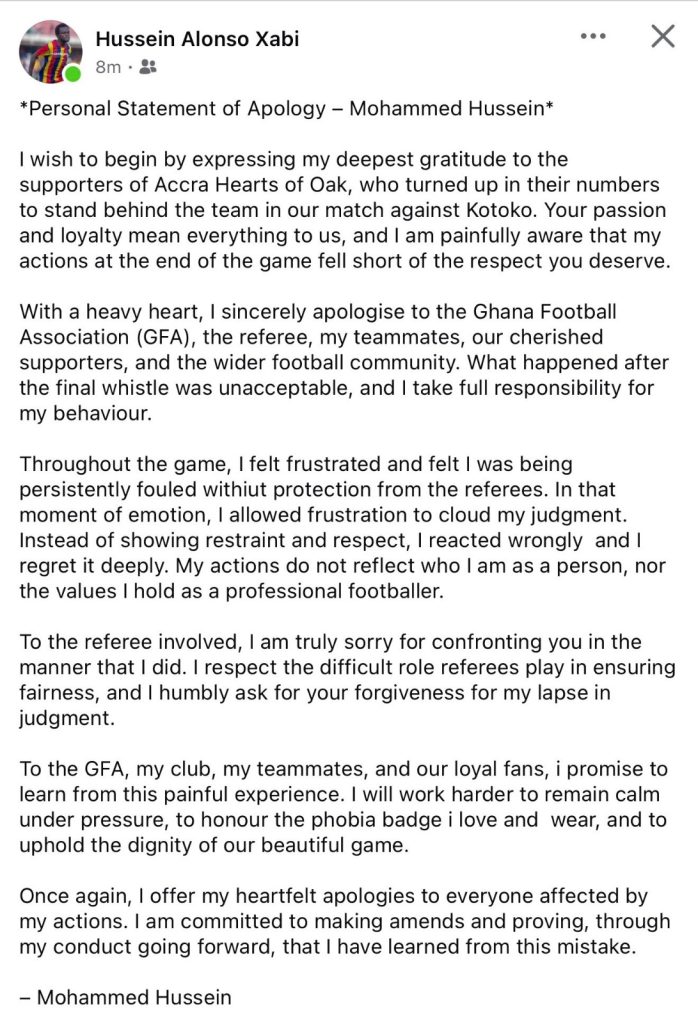Click the friends audience icon beside 8m
This screenshot has height=1024, width=698.
click(x=149, y=68)
